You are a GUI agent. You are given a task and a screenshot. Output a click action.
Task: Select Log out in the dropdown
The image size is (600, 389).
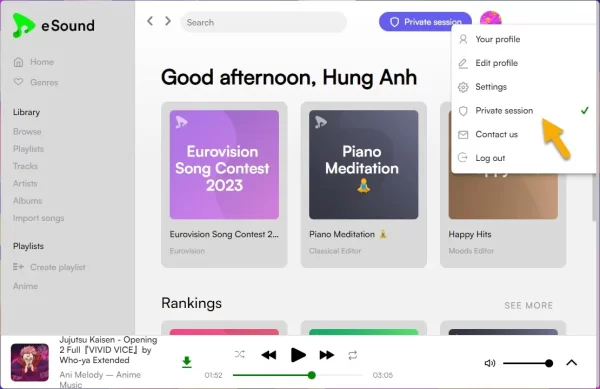[523, 158]
